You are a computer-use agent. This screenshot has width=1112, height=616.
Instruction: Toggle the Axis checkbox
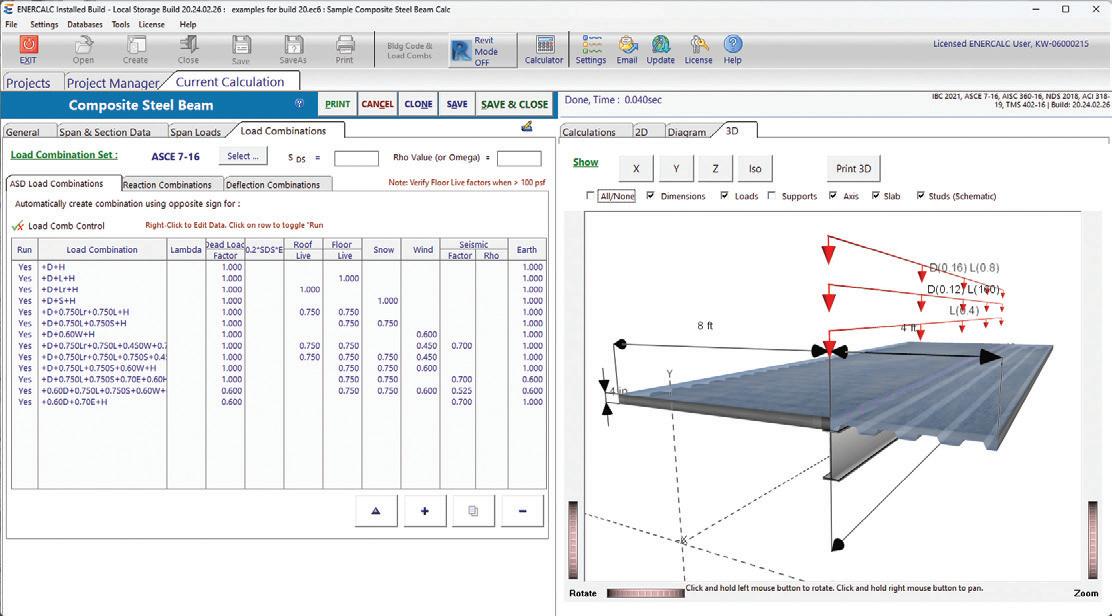point(833,196)
